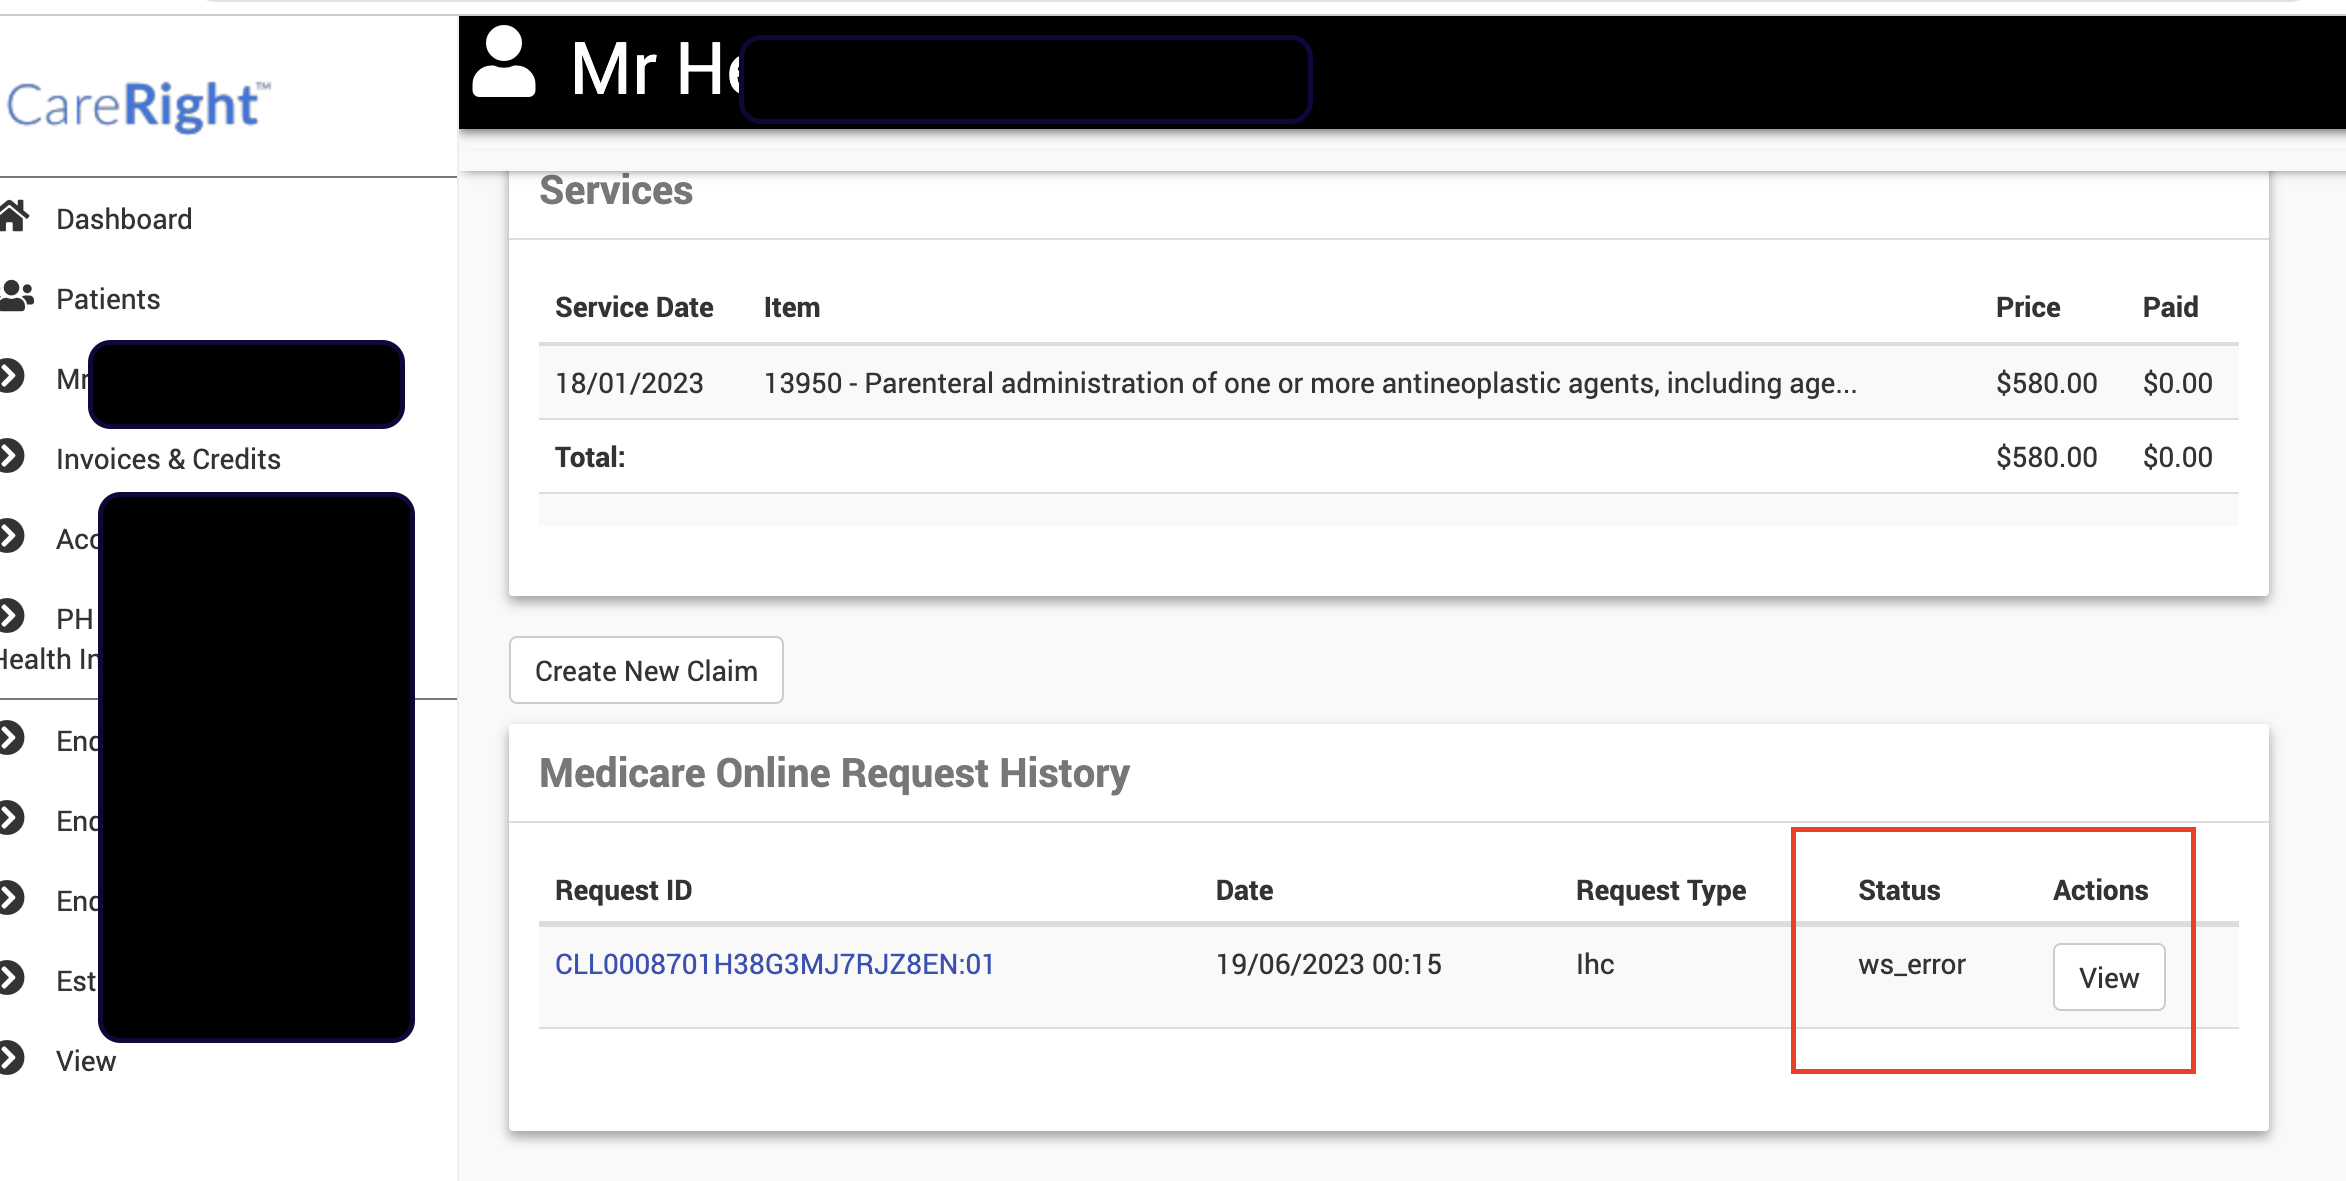Image resolution: width=2346 pixels, height=1181 pixels.
Task: Click chevron beside the Acc item
Action: pyautogui.click(x=11, y=537)
